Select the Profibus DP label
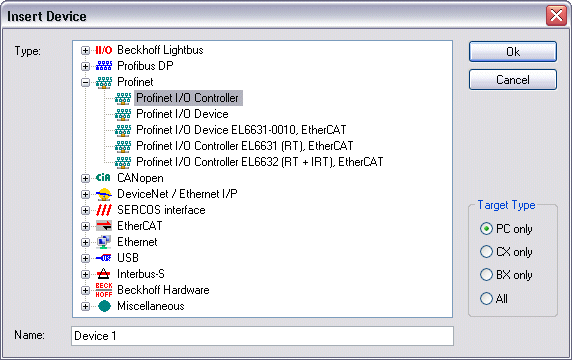The height and width of the screenshot is (360, 572). (x=145, y=66)
